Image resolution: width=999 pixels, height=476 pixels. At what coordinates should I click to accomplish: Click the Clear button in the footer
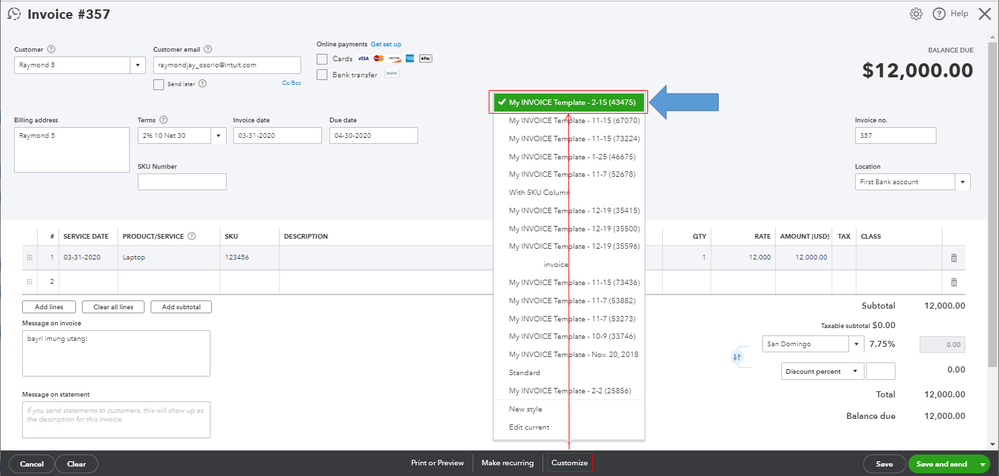[x=76, y=464]
